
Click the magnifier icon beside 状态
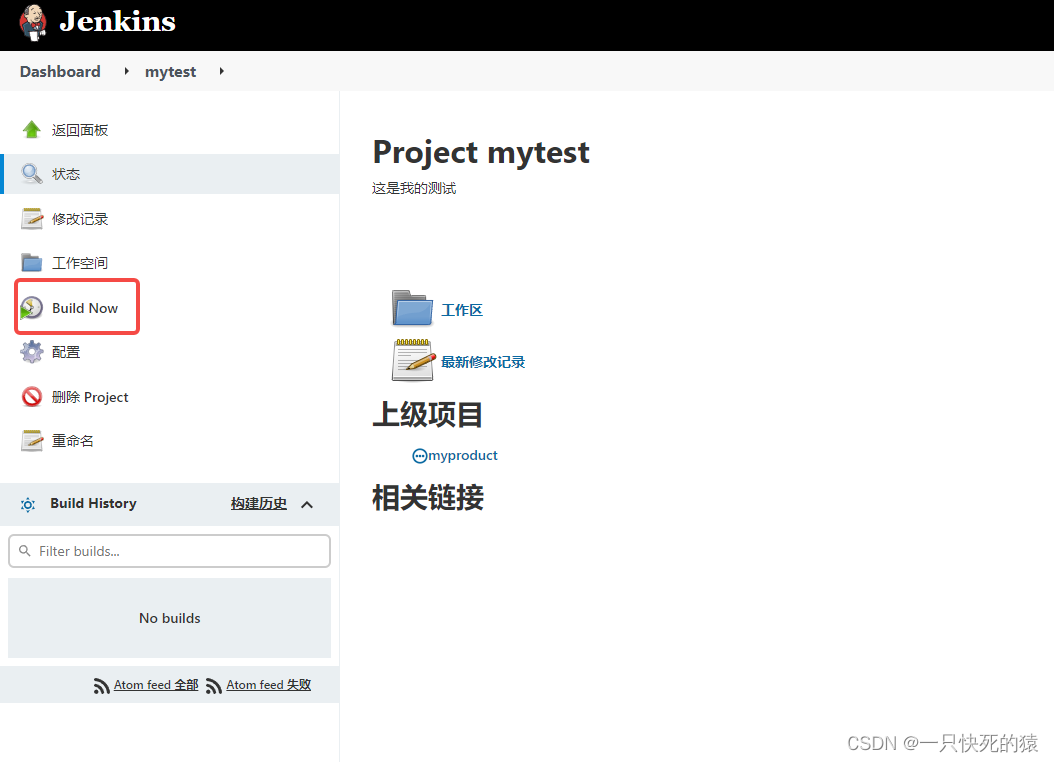coord(32,174)
